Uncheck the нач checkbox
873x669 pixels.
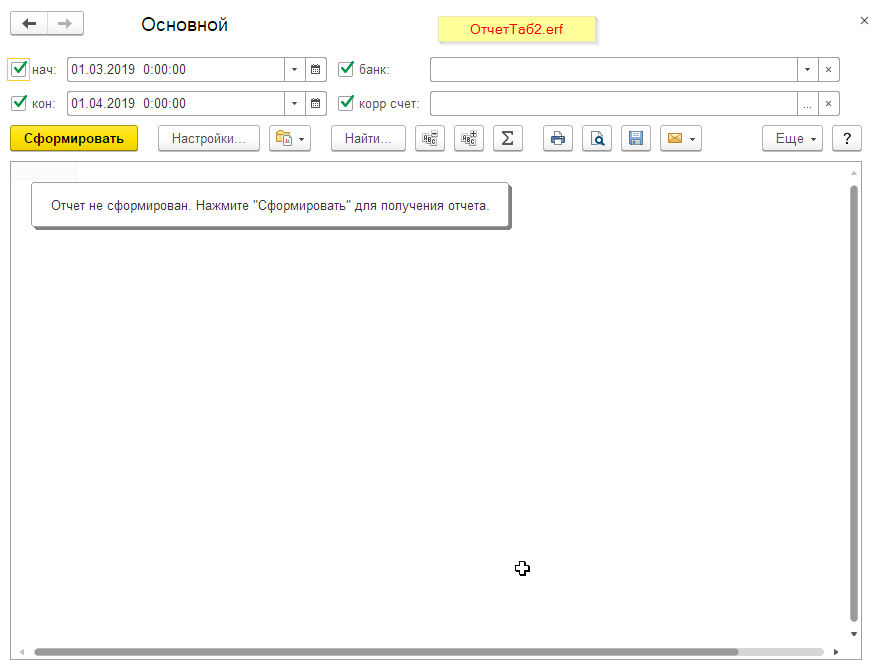(18, 70)
